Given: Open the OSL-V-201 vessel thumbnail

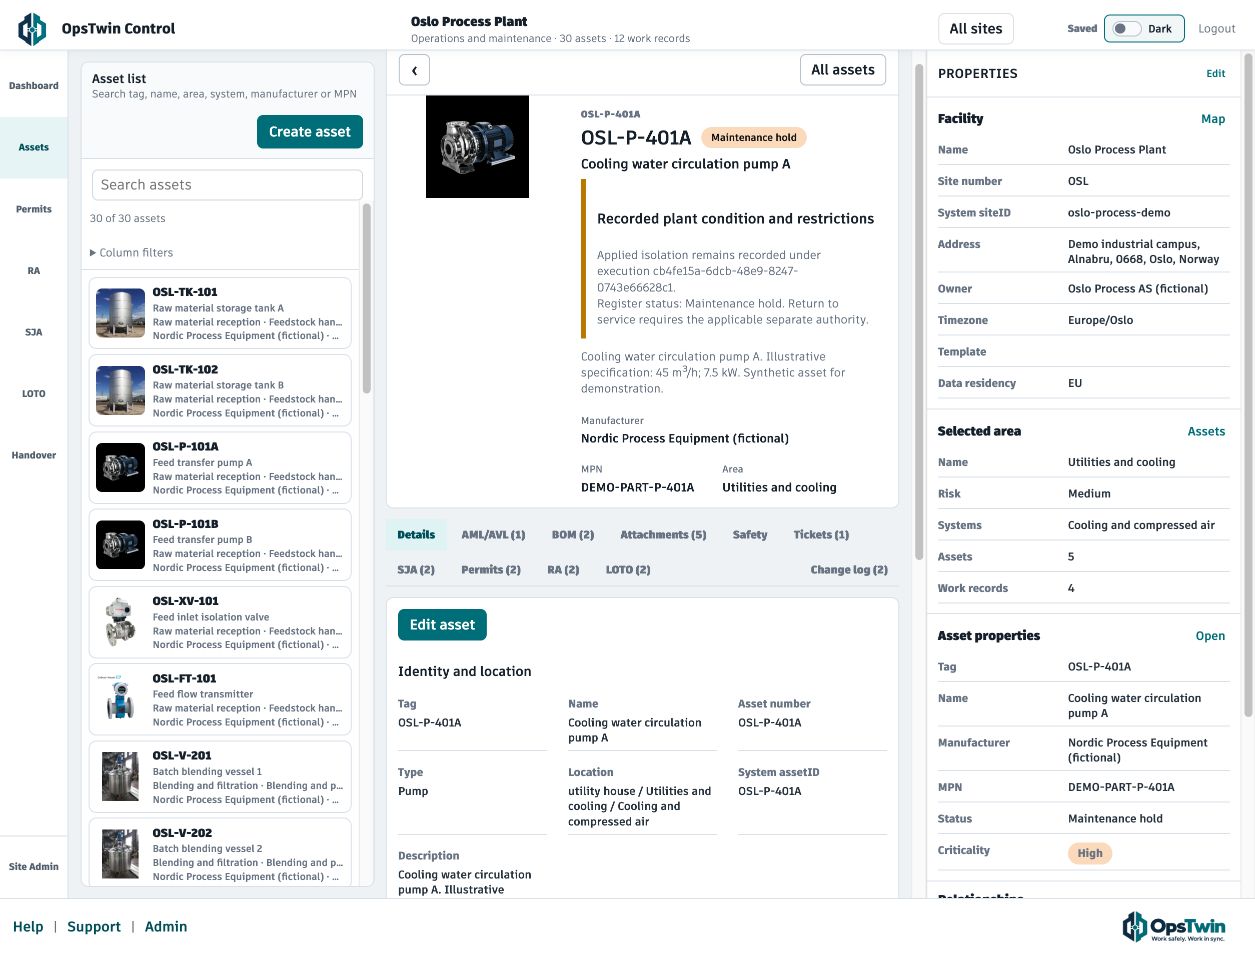Looking at the screenshot, I should click(121, 777).
